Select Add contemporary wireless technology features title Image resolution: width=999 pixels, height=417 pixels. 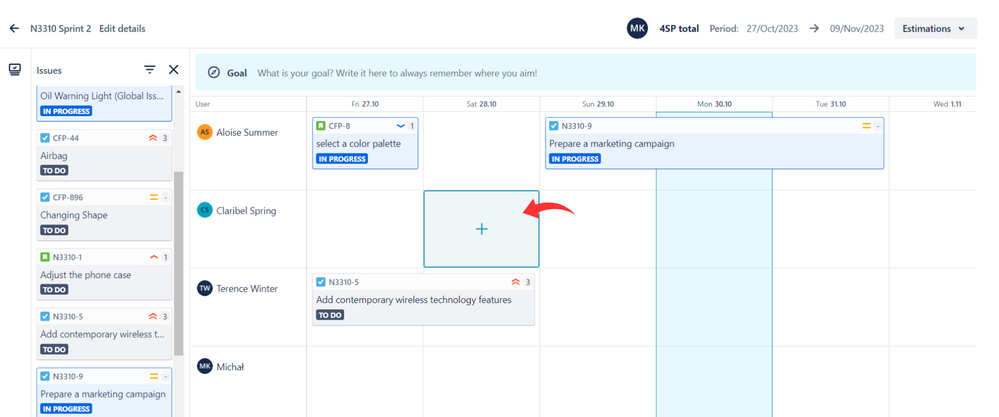[413, 300]
